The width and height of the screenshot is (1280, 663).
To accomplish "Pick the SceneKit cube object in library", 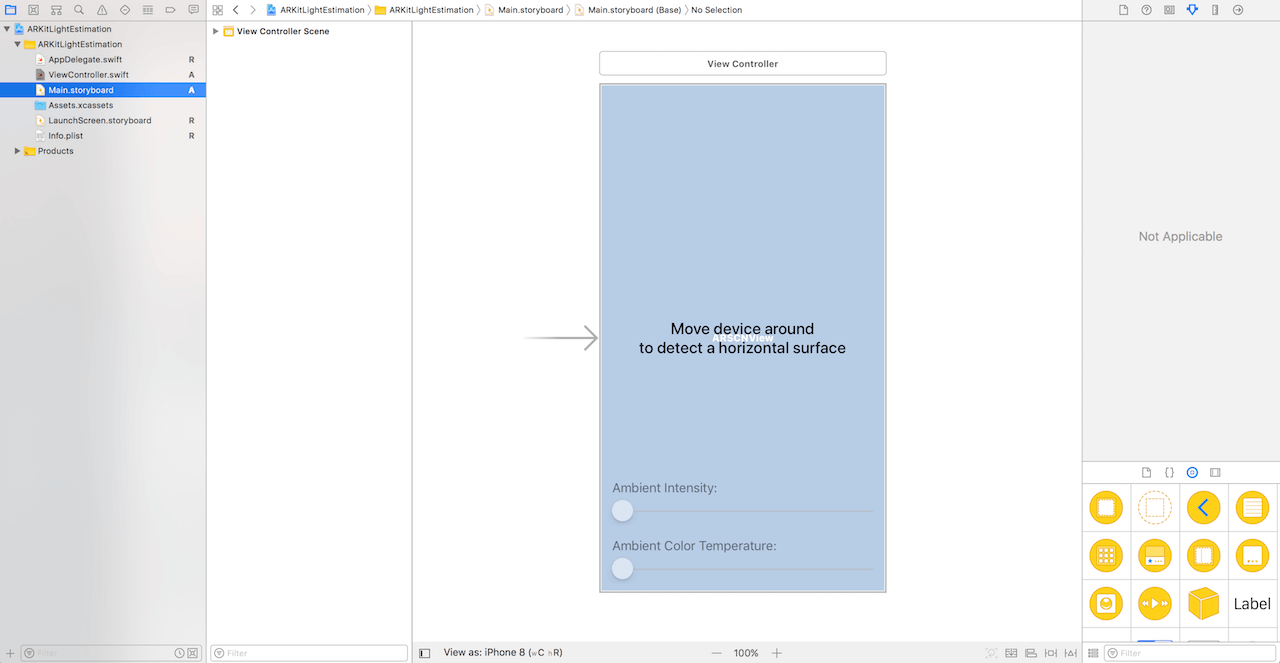I will [x=1203, y=603].
